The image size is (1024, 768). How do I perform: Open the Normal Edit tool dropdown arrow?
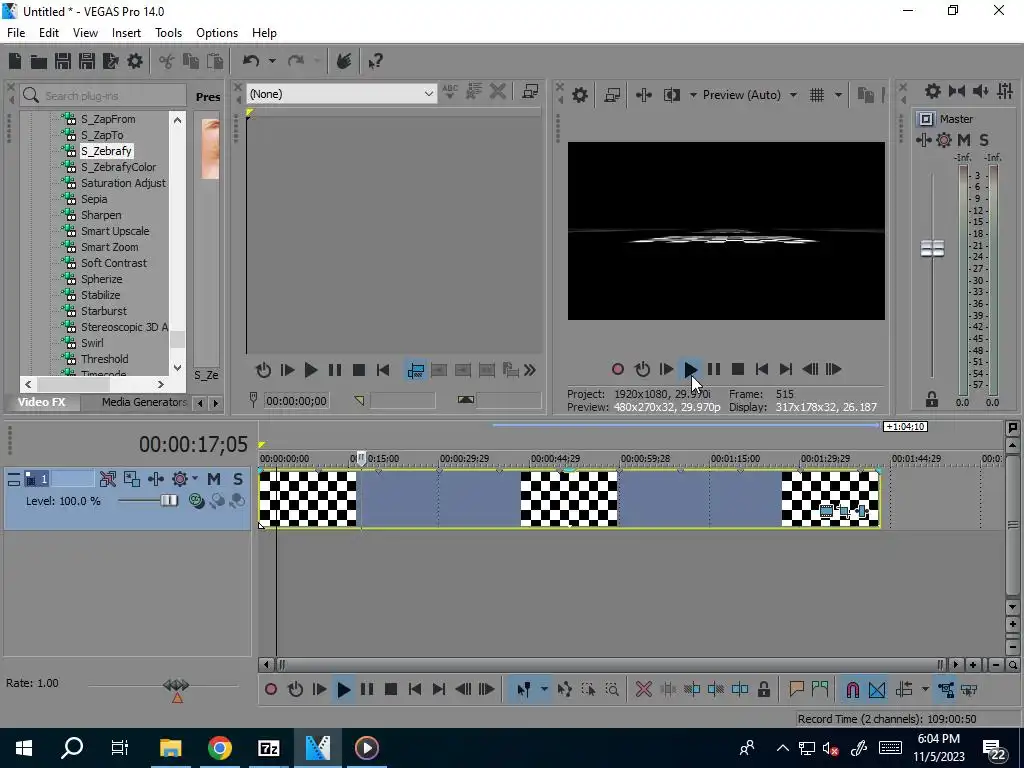[x=543, y=690]
